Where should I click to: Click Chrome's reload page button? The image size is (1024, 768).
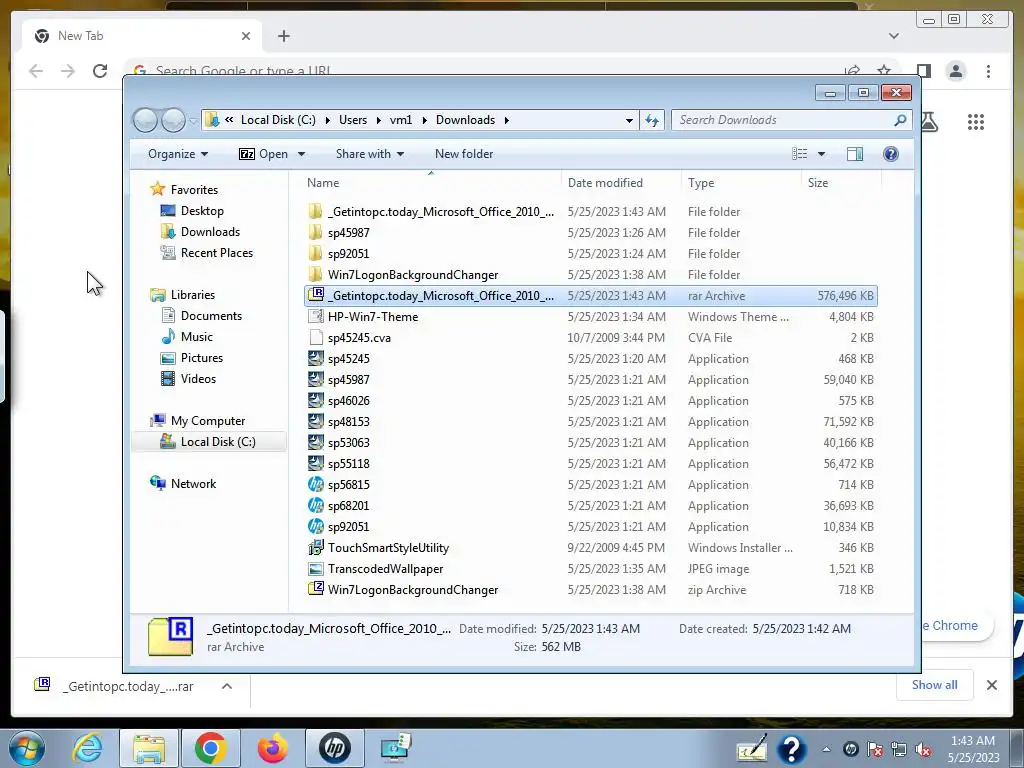tap(100, 71)
